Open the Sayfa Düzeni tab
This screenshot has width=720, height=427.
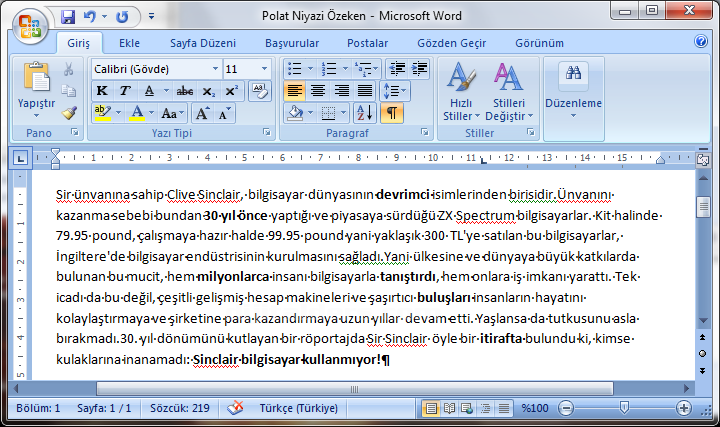203,43
